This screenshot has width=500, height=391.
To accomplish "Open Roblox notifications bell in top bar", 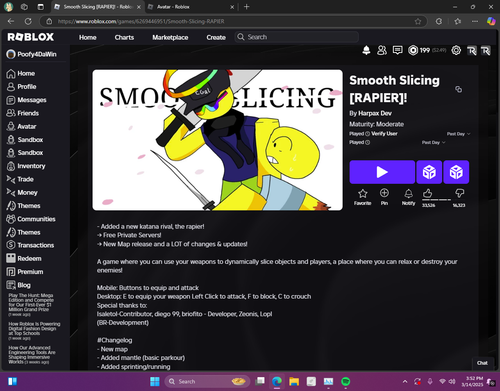I will point(366,50).
